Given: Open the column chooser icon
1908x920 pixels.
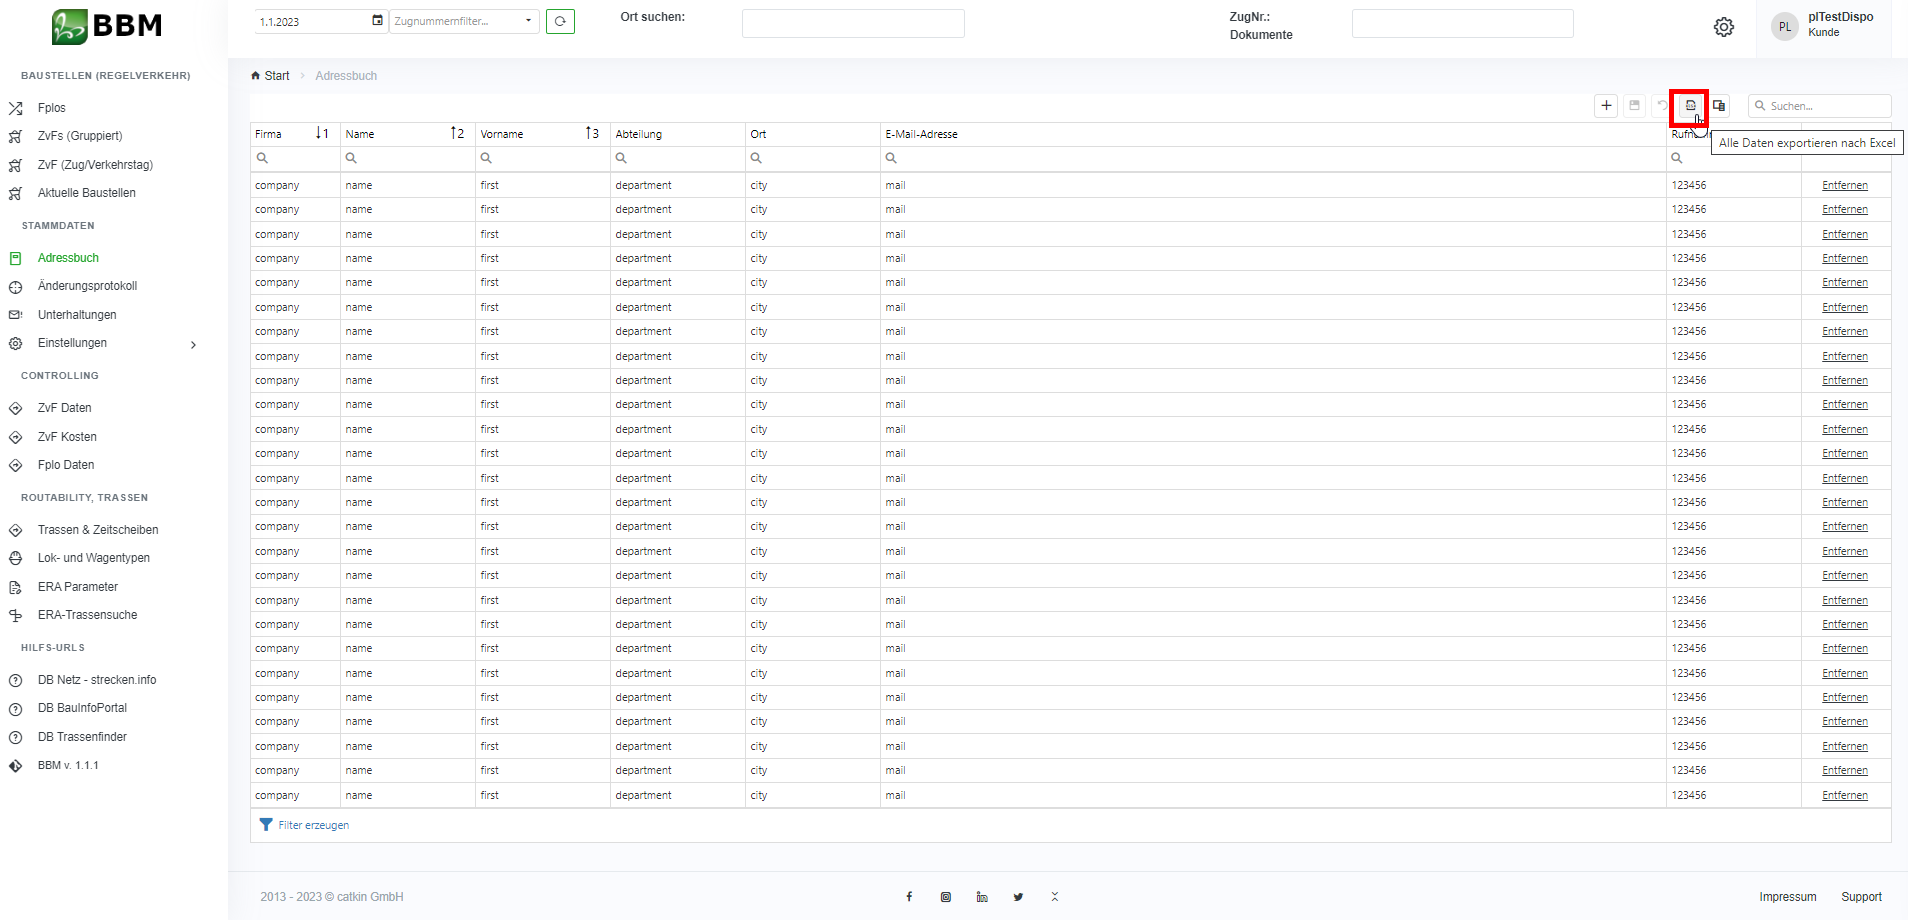Looking at the screenshot, I should click(1719, 106).
